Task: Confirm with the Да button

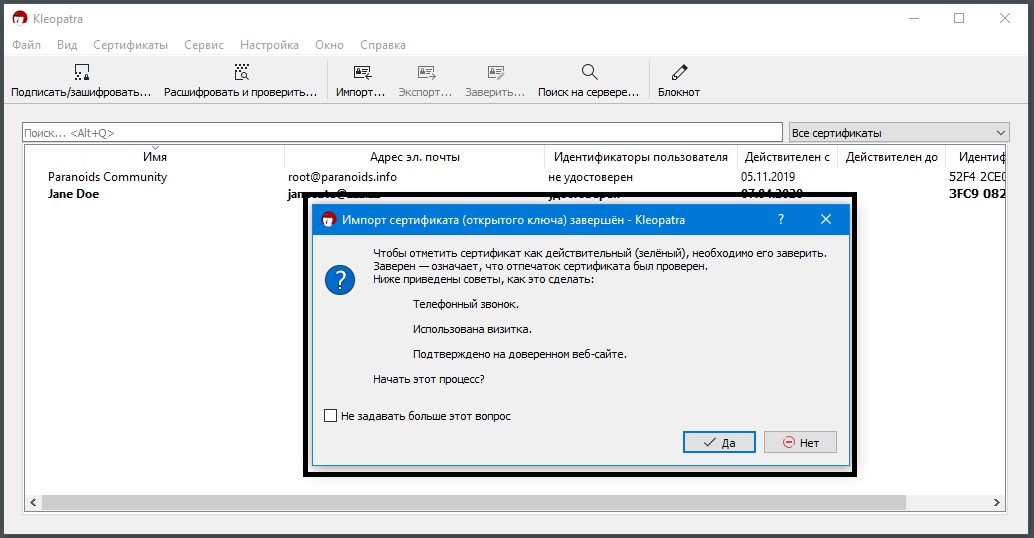Action: [719, 442]
